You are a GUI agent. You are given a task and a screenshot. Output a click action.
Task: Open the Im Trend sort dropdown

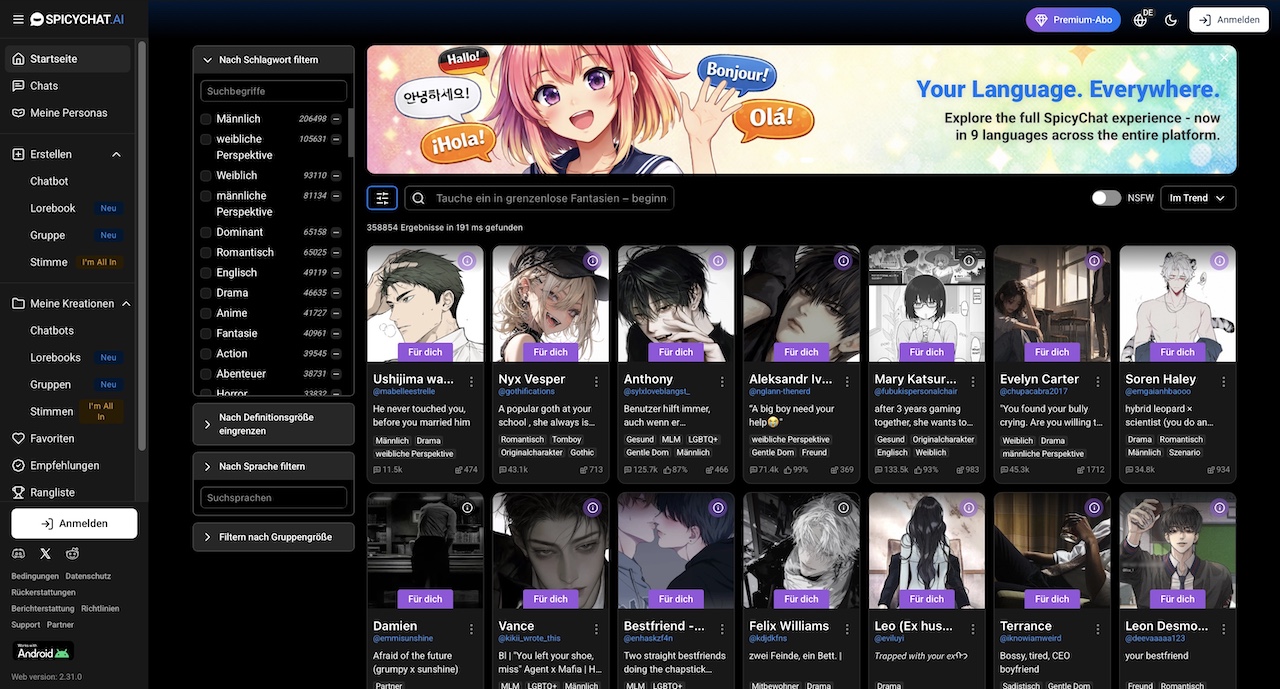pos(1198,198)
